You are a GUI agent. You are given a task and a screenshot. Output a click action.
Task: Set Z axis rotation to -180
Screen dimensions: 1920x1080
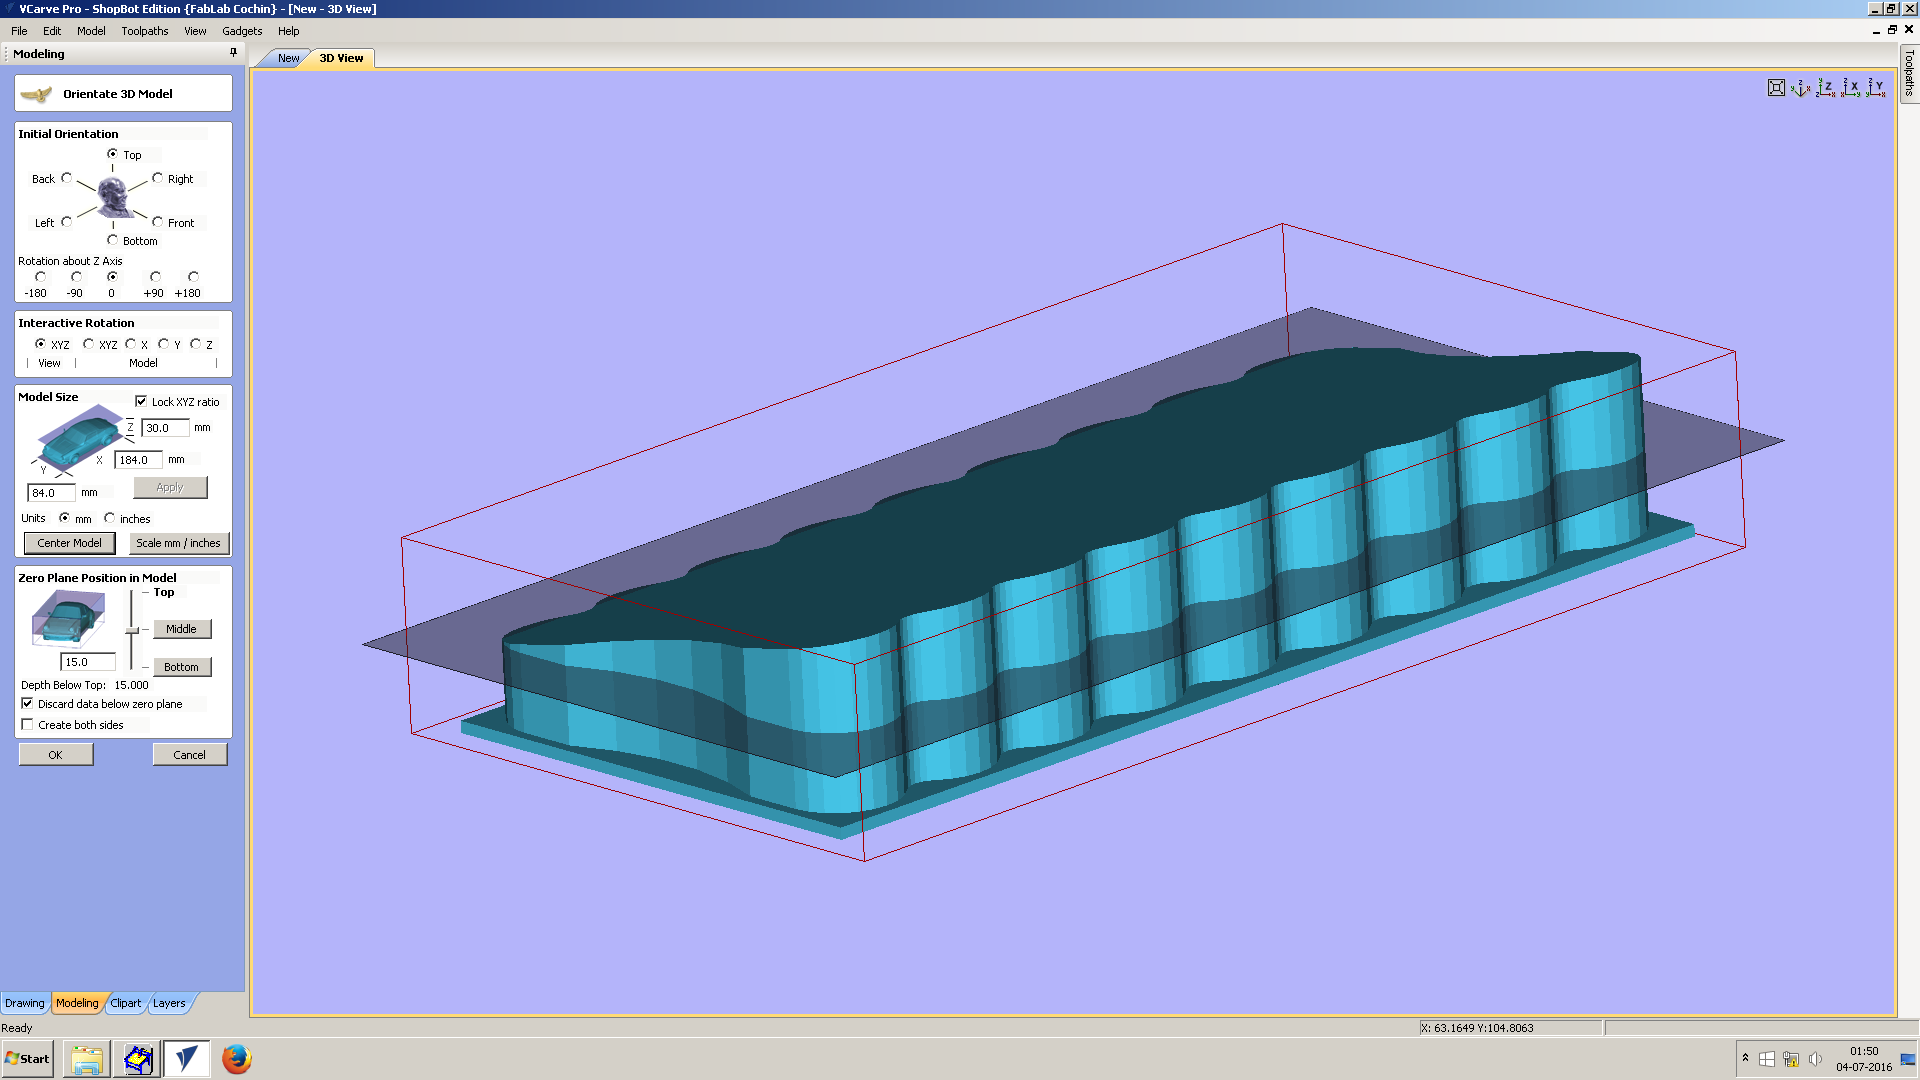point(40,277)
